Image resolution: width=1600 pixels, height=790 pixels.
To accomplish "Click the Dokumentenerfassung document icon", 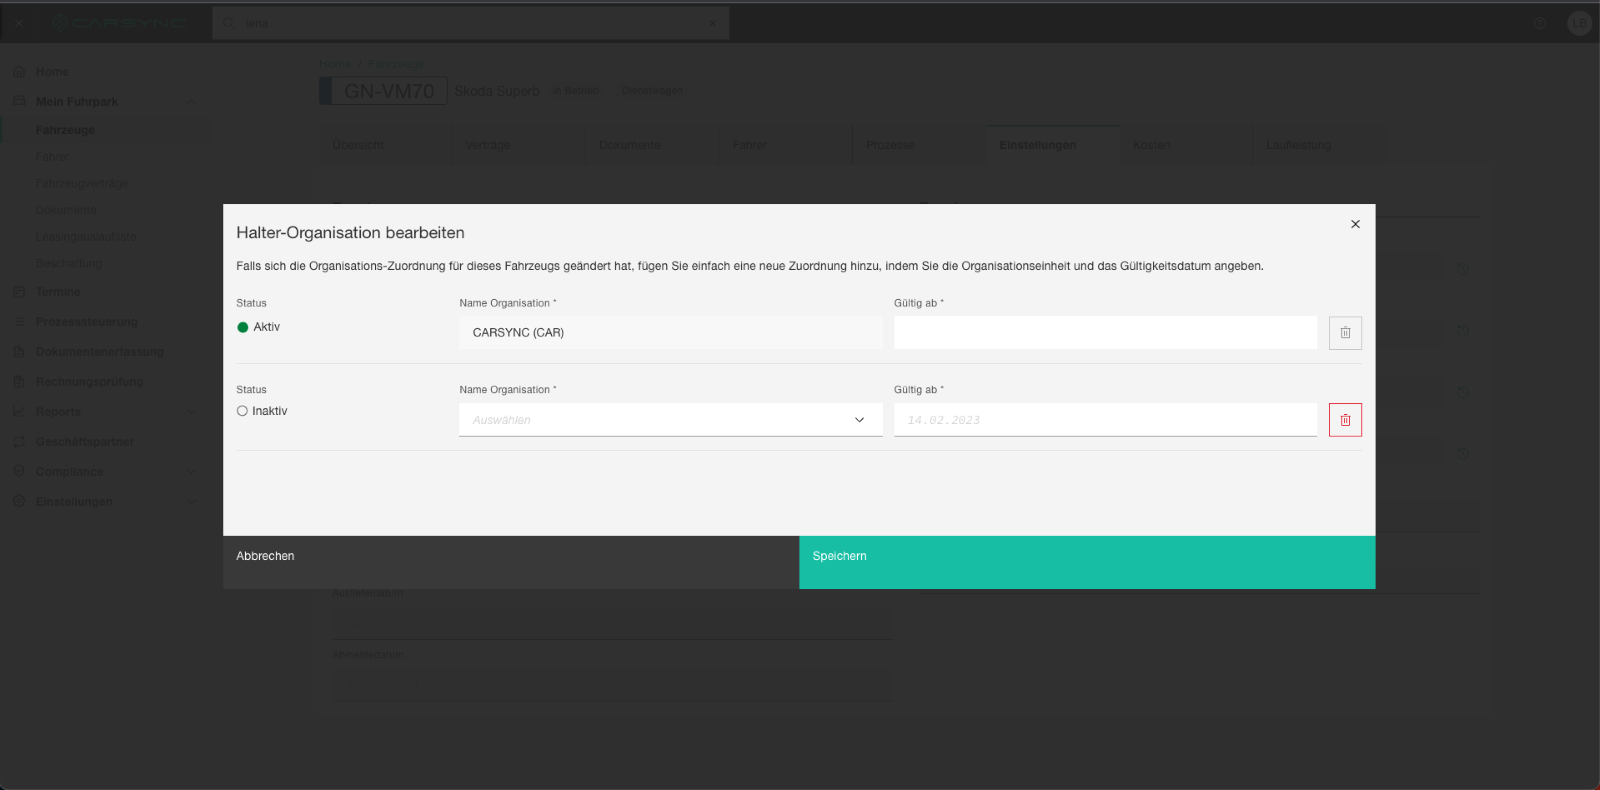I will pos(19,352).
